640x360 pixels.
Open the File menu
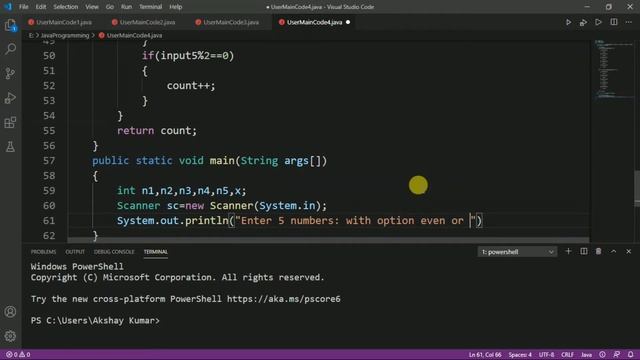(24, 7)
